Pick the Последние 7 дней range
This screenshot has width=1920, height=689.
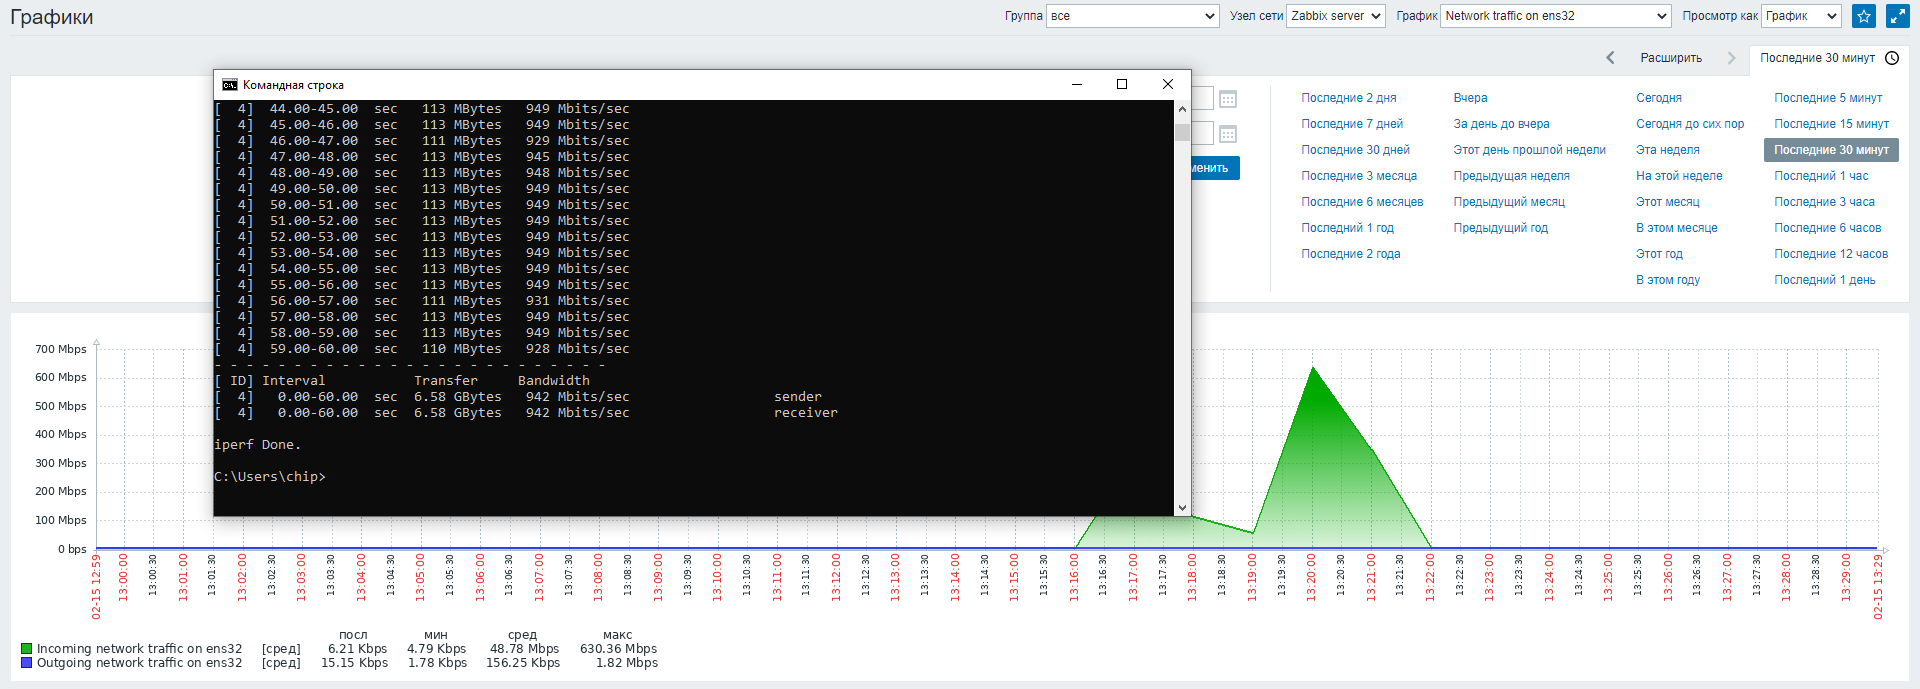tap(1352, 124)
